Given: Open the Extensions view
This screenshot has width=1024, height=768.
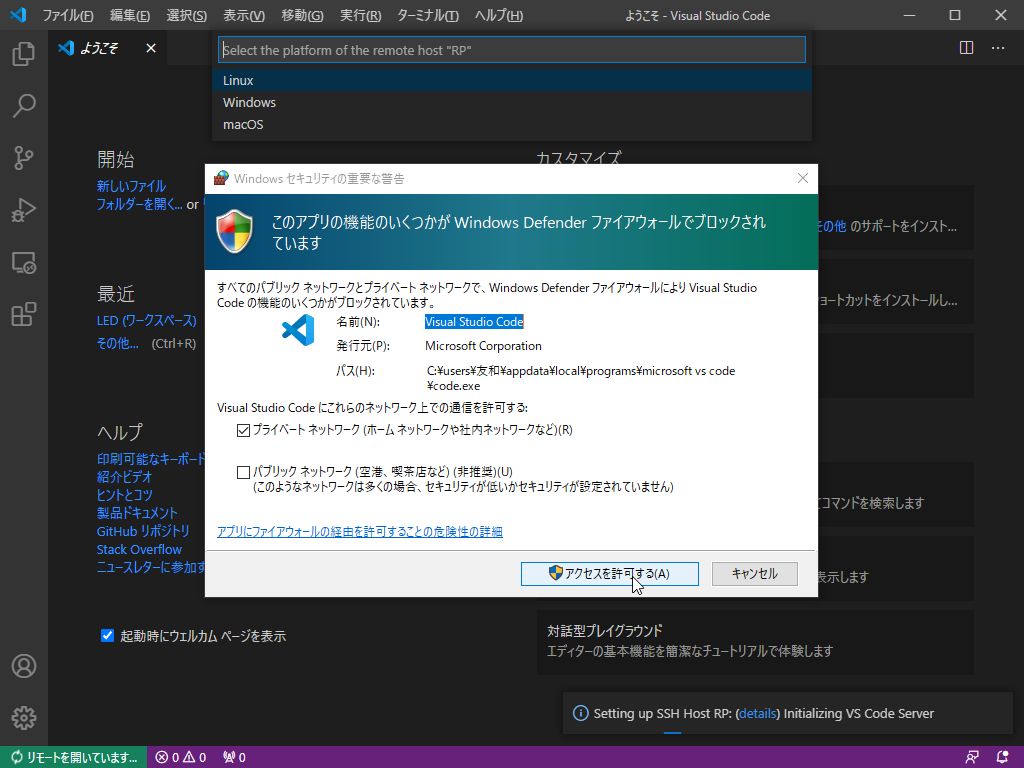Looking at the screenshot, I should coord(22,314).
